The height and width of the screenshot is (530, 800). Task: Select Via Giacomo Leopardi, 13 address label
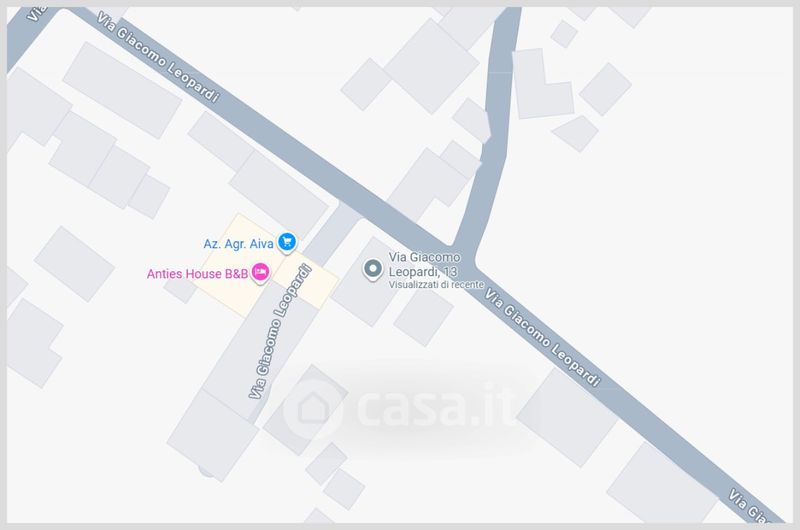424,264
